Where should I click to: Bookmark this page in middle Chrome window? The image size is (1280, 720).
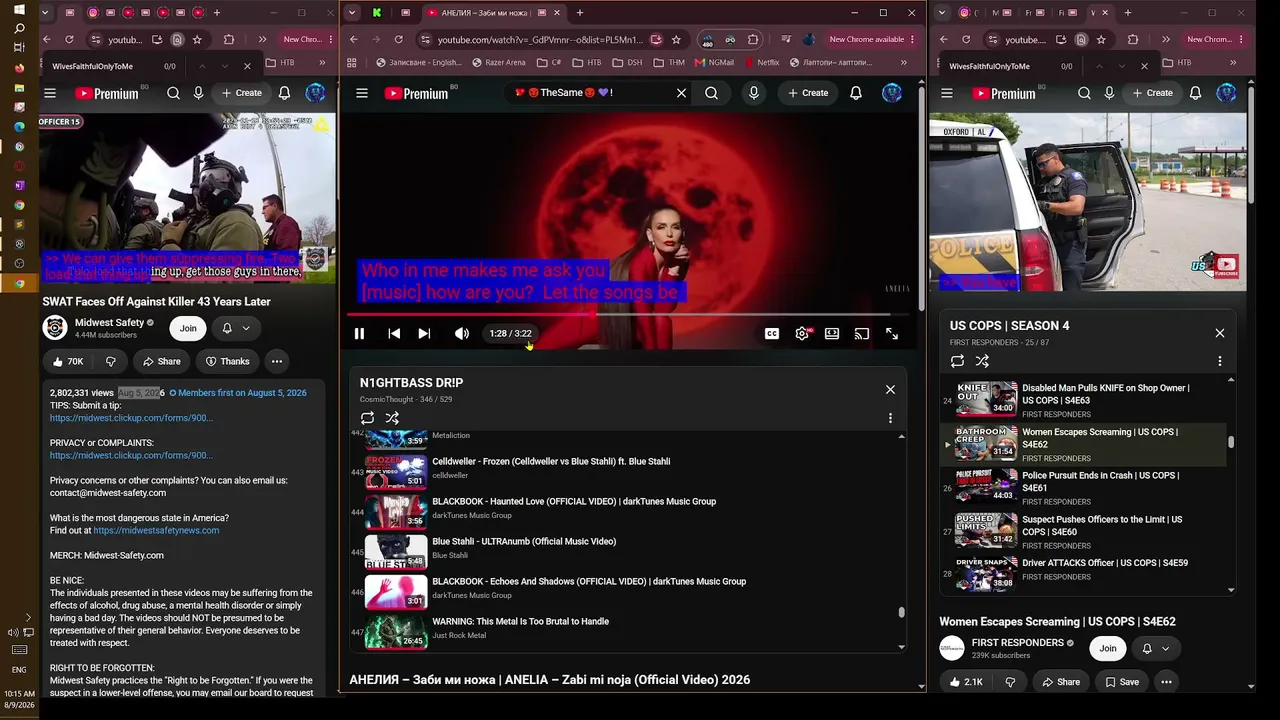(676, 40)
